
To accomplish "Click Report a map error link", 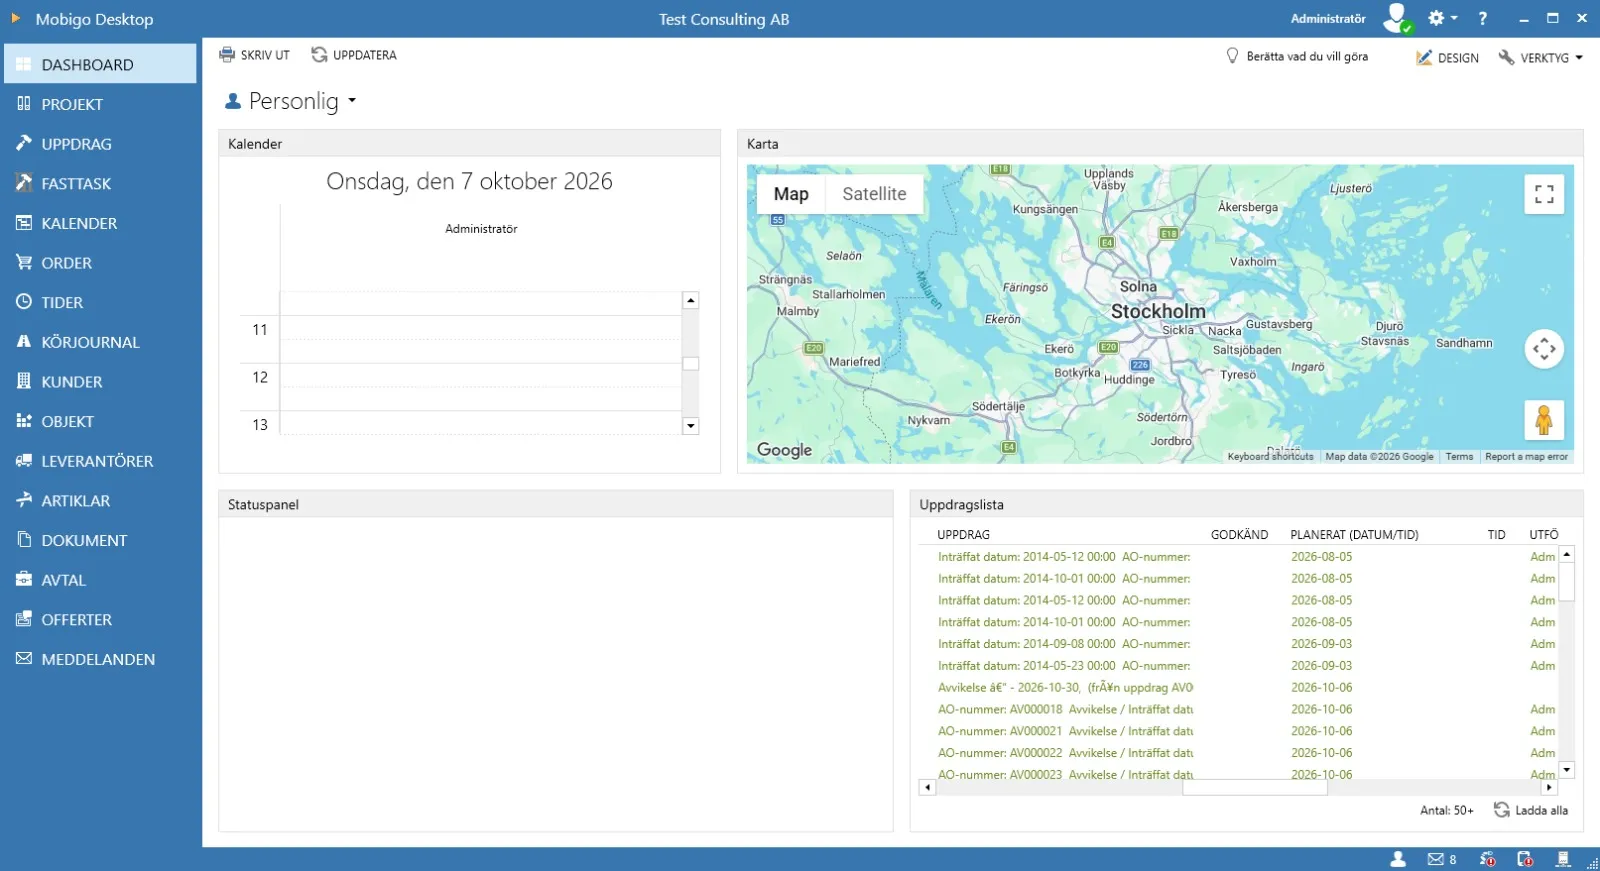I will [1526, 456].
